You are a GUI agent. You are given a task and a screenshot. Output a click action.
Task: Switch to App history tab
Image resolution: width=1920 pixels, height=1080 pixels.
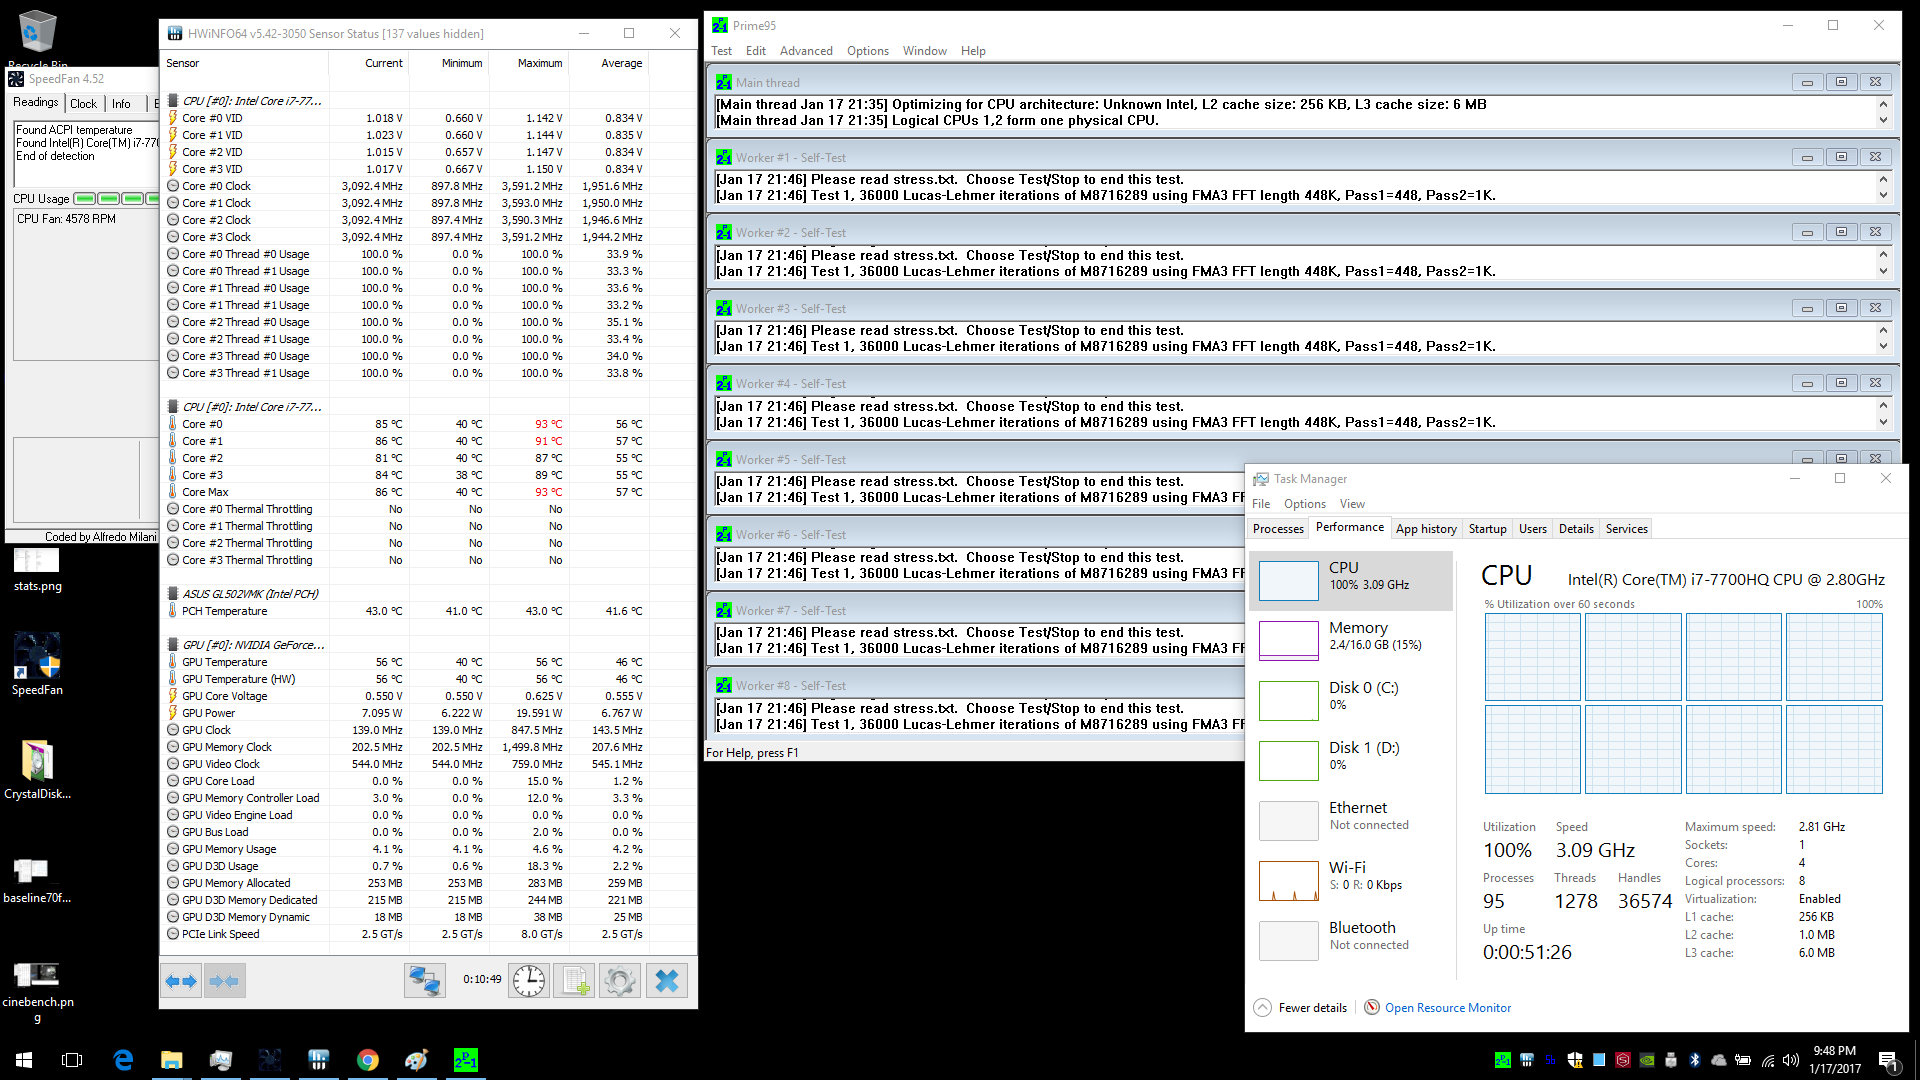click(1426, 529)
